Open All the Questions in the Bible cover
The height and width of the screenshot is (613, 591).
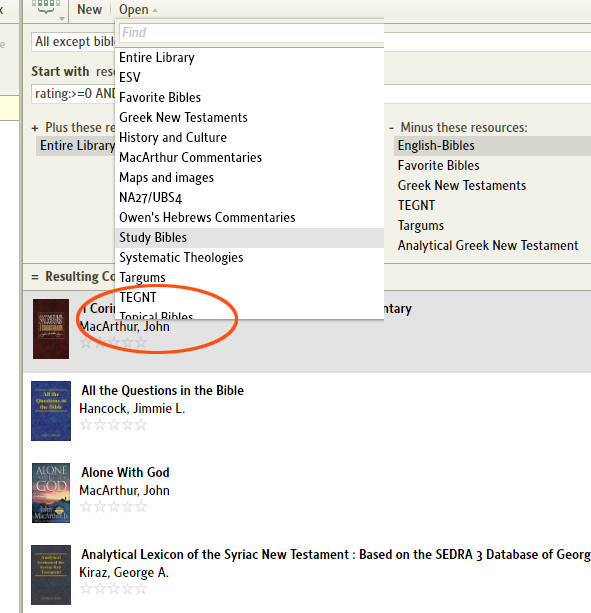pyautogui.click(x=51, y=411)
